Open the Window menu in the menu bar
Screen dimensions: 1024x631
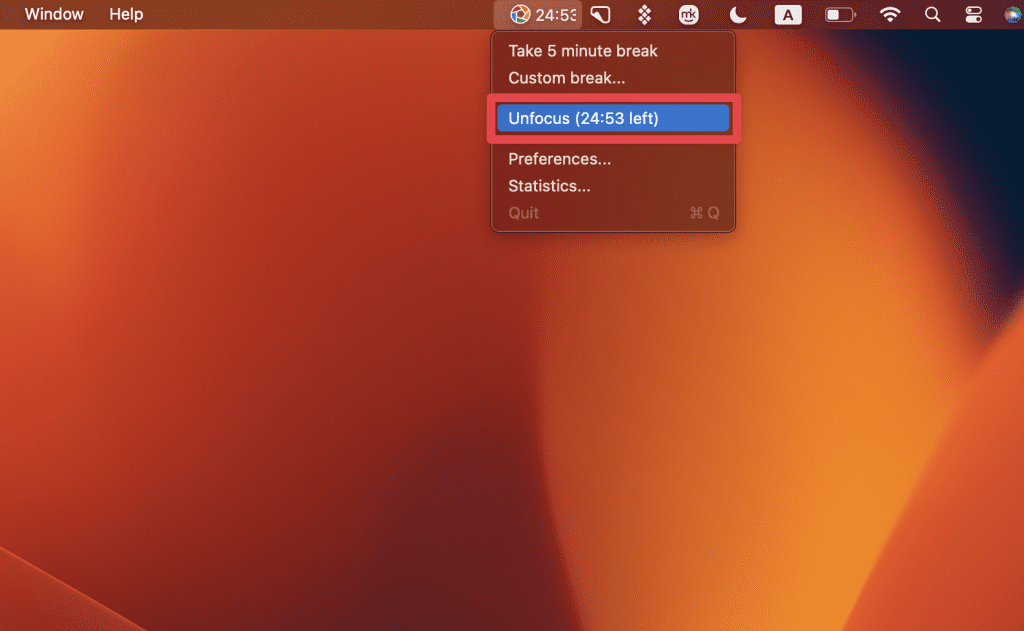pos(54,14)
